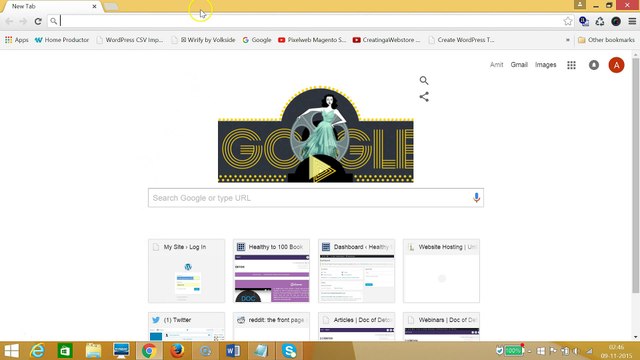
Task: Open the Chrome people profile button
Action: pos(580,5)
